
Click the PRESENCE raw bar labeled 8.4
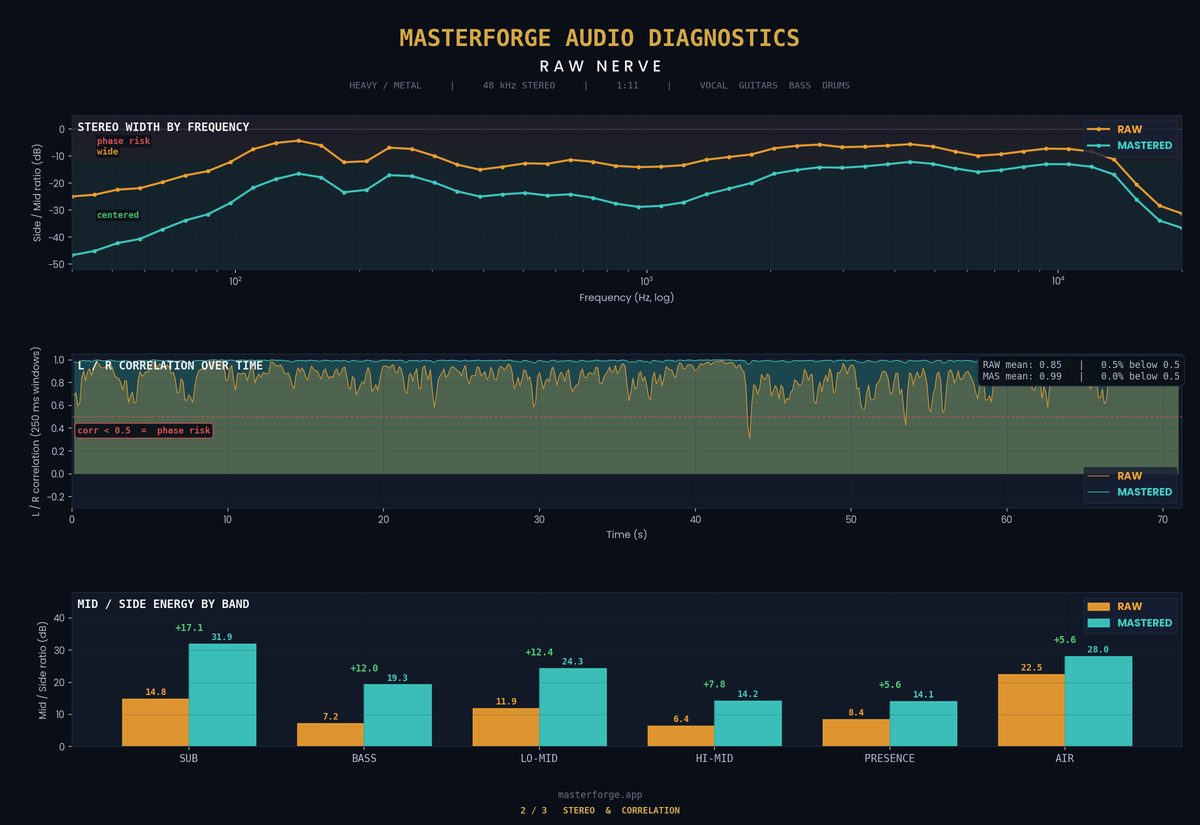[x=856, y=733]
